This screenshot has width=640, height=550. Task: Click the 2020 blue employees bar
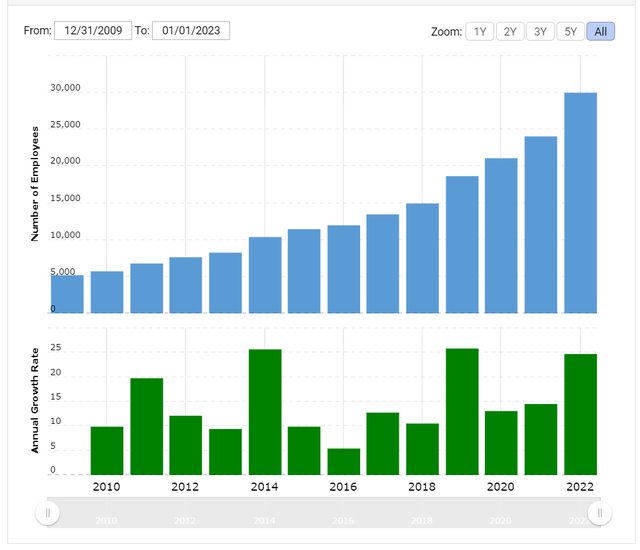tap(501, 236)
